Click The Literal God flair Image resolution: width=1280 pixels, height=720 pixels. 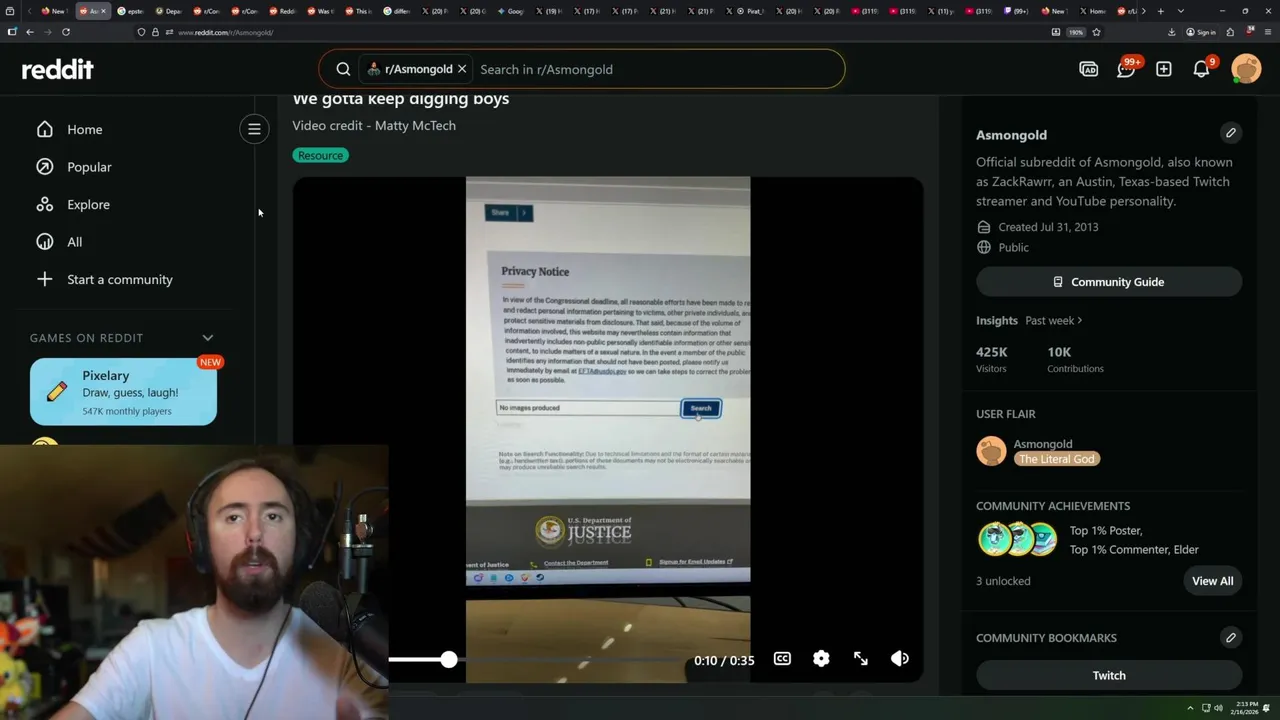coord(1056,459)
